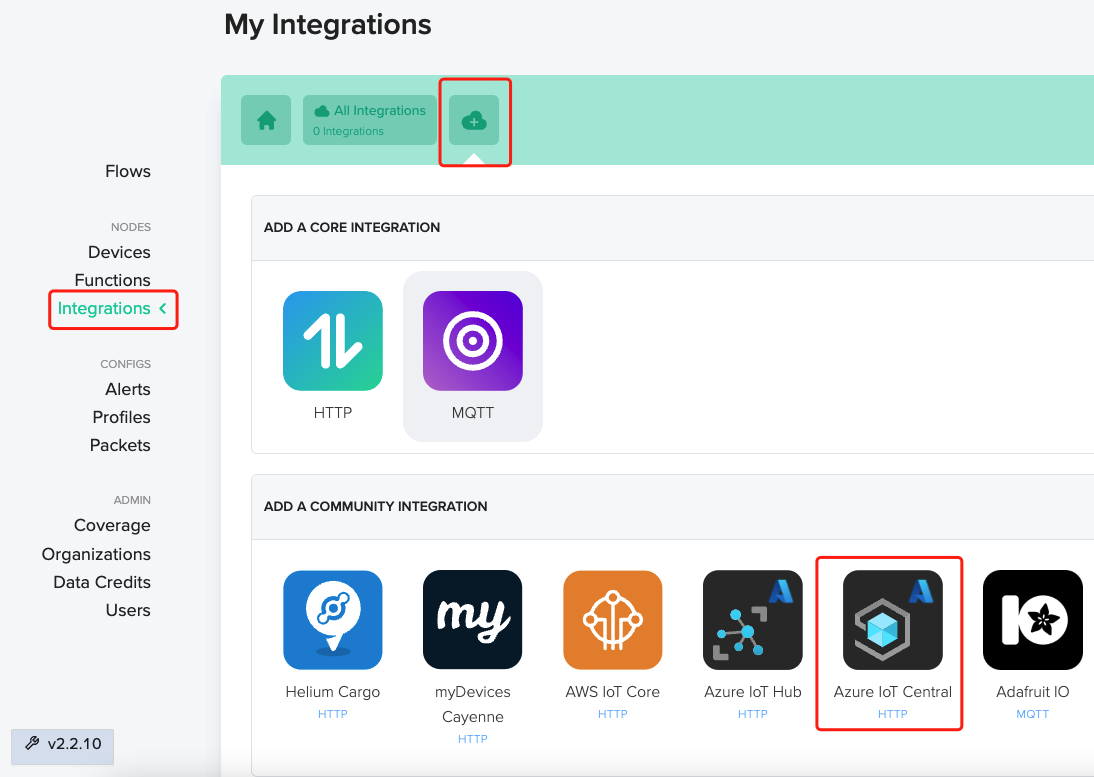Click the 'ADD A COMMUNITY INTEGRATION' heading

(375, 506)
